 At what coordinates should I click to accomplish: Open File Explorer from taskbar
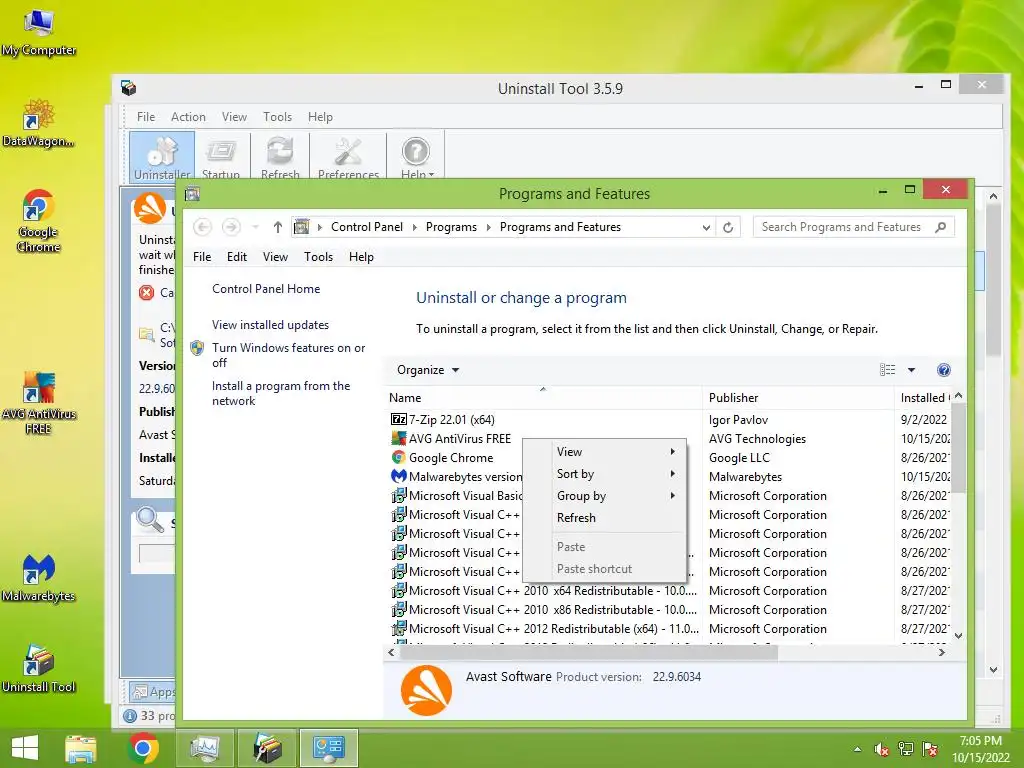click(81, 748)
